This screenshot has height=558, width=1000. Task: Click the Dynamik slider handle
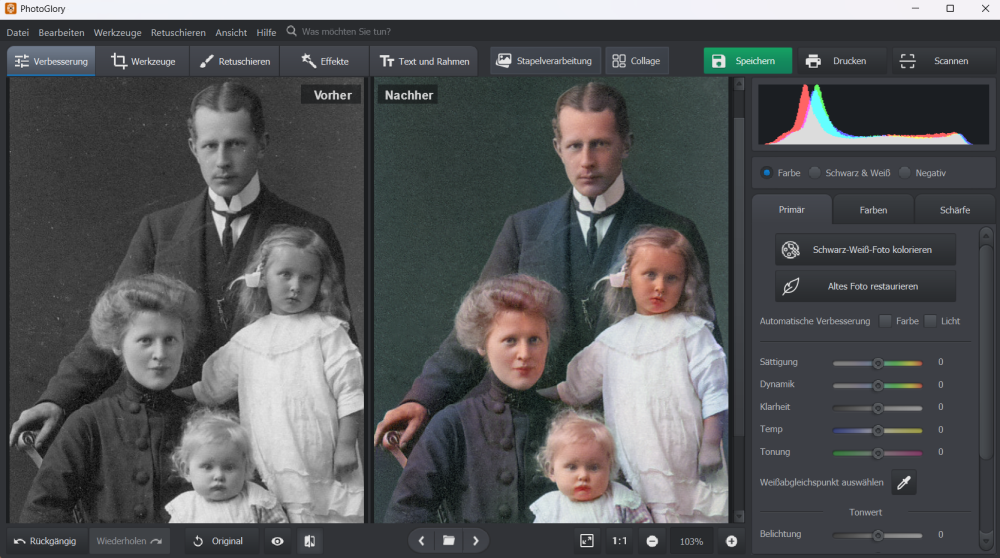pos(878,385)
